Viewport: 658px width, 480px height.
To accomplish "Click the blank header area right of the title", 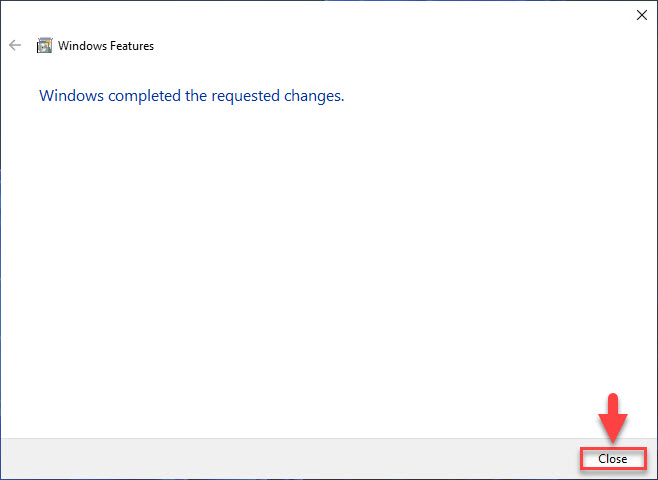I will 400,45.
